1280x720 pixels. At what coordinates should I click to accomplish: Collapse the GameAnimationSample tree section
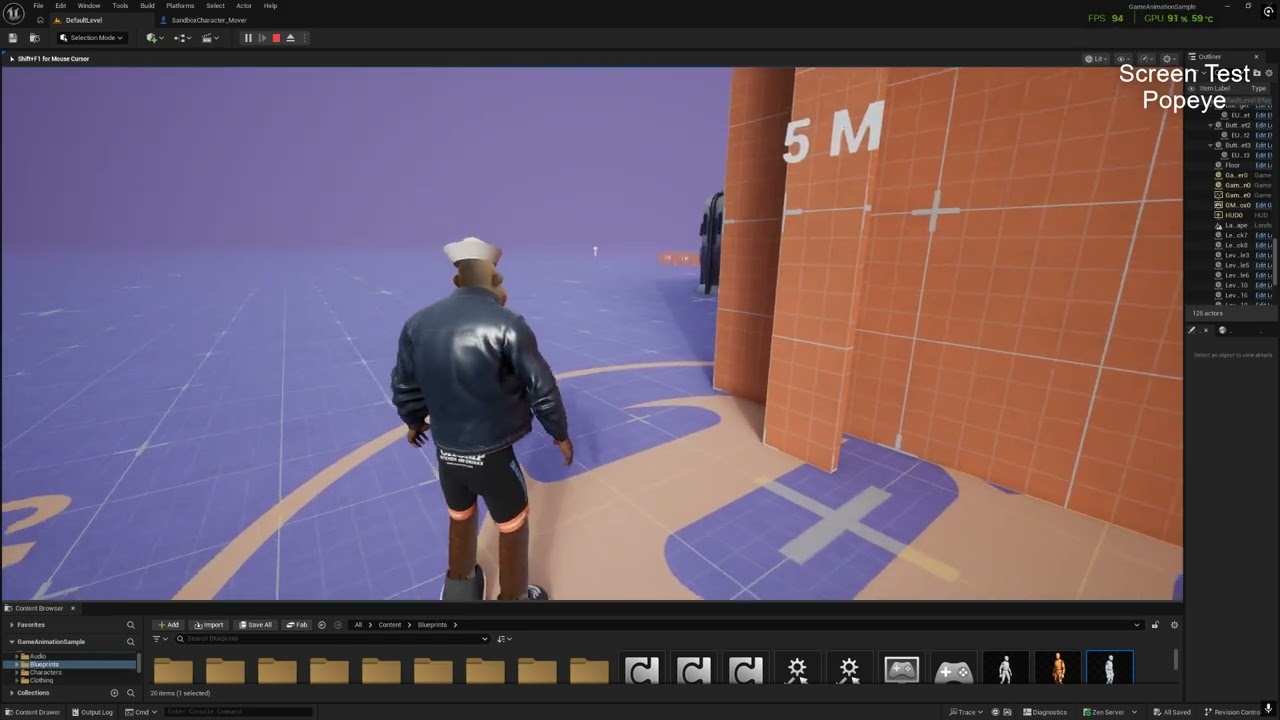[x=12, y=642]
